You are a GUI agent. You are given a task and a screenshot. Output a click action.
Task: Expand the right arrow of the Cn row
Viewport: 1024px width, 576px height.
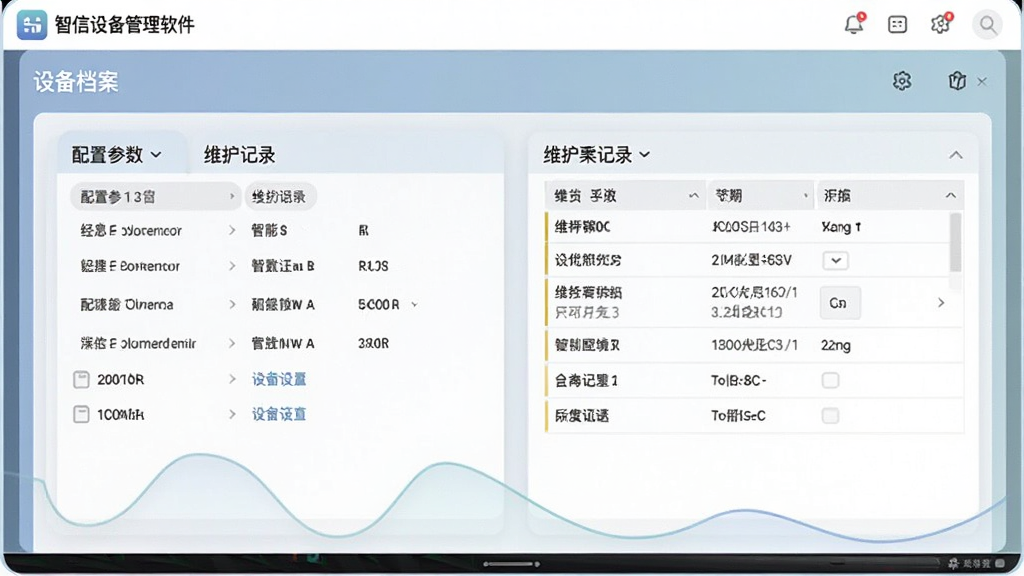[940, 302]
